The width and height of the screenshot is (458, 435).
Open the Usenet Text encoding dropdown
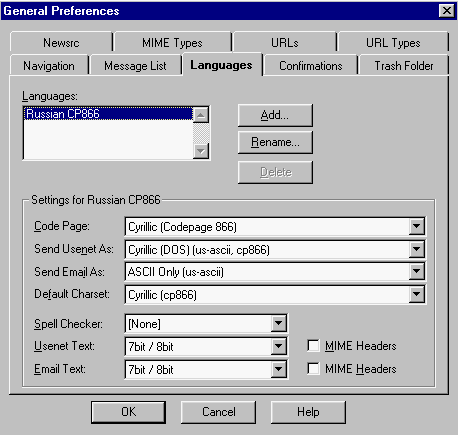click(x=279, y=346)
